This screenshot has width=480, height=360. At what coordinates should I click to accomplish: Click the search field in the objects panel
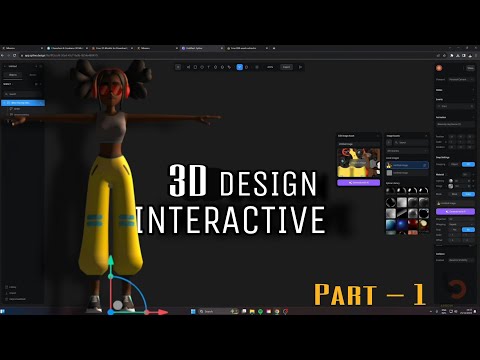[23, 94]
